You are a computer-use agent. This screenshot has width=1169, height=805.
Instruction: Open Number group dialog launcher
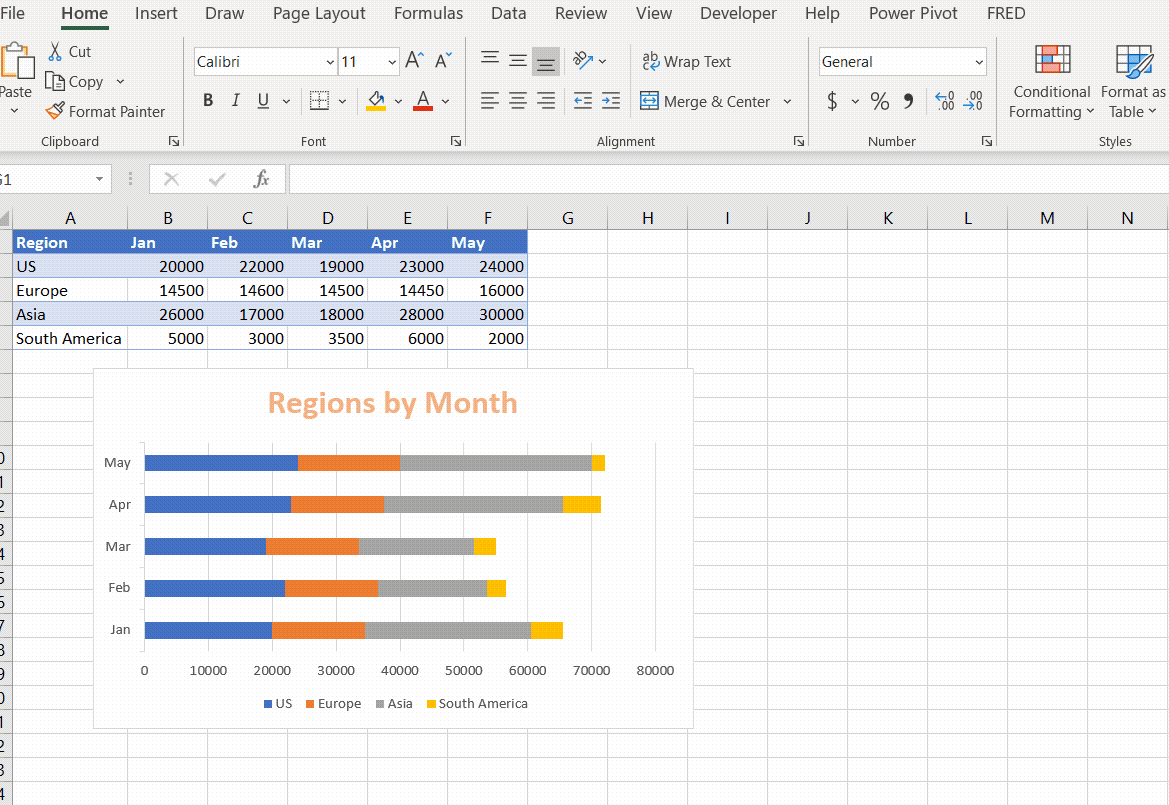[x=986, y=141]
